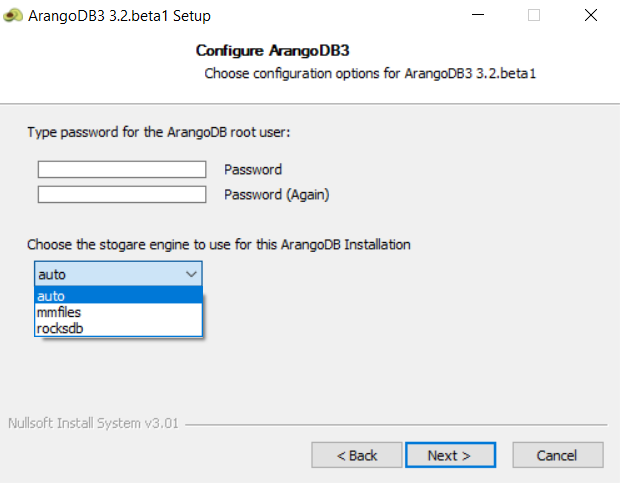Focus the Password (Again) input field

tap(122, 194)
